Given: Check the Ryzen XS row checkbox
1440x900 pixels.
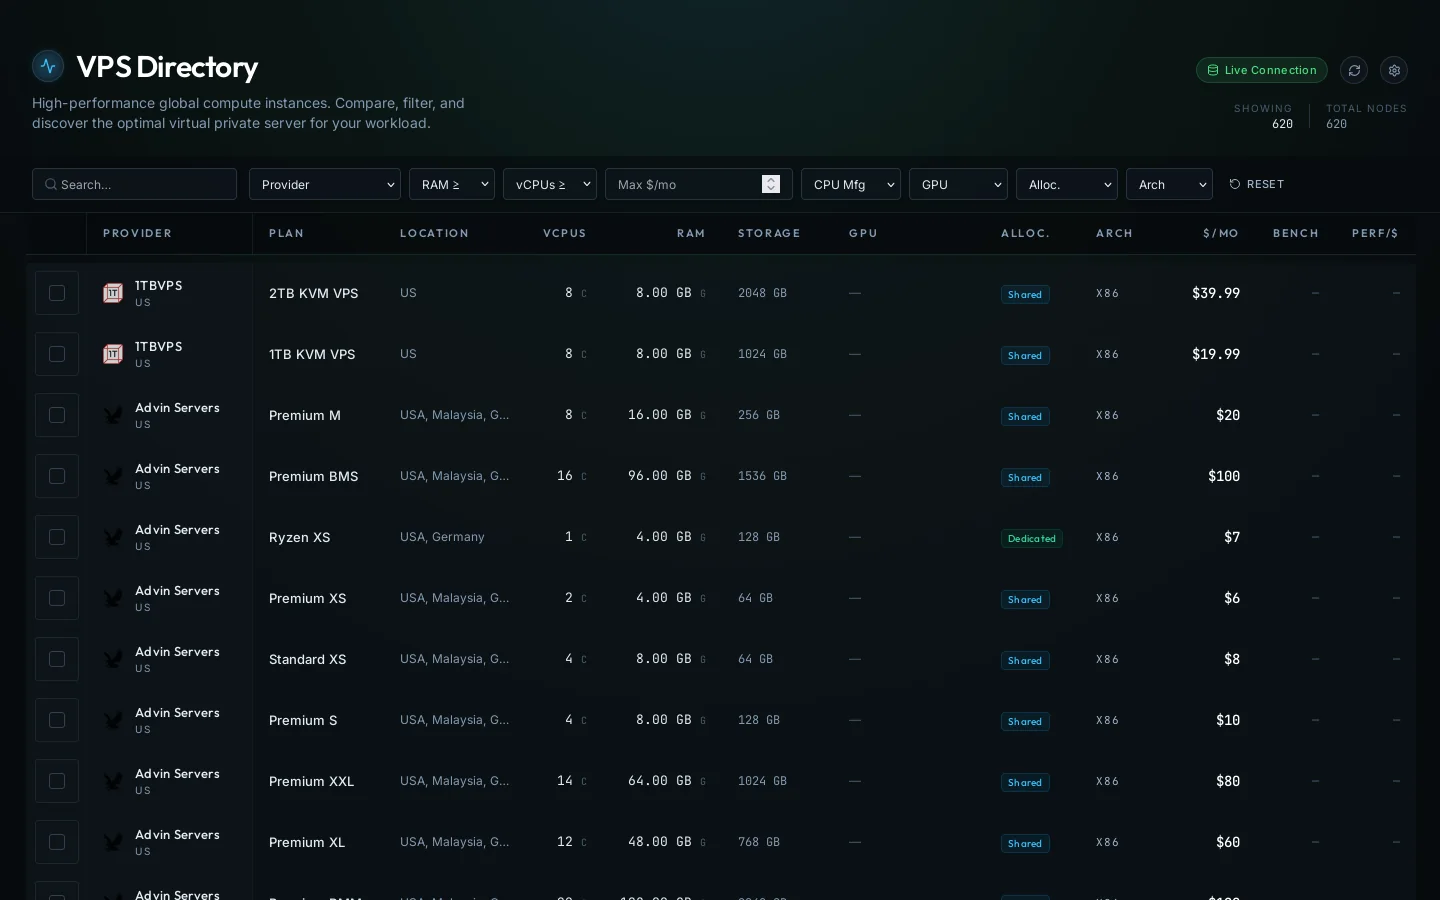Looking at the screenshot, I should pyautogui.click(x=57, y=537).
